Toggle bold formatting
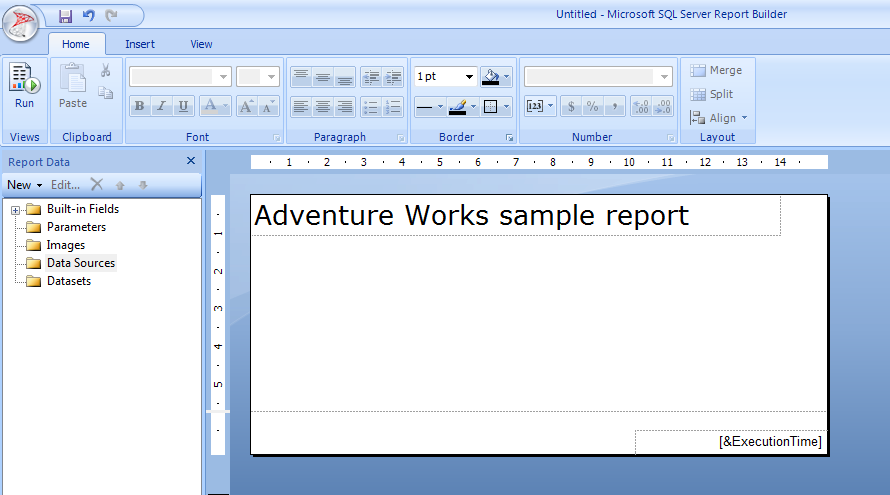This screenshot has width=890, height=495. click(140, 106)
